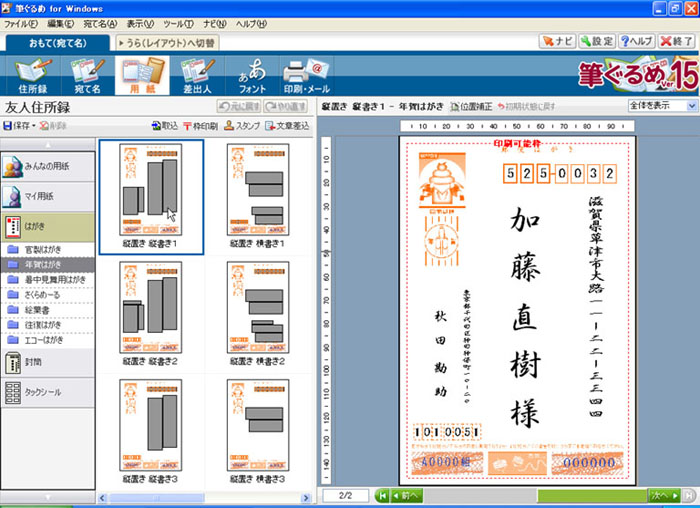Click the 文章差込 text insert tool
This screenshot has height=508, width=700.
pos(287,126)
